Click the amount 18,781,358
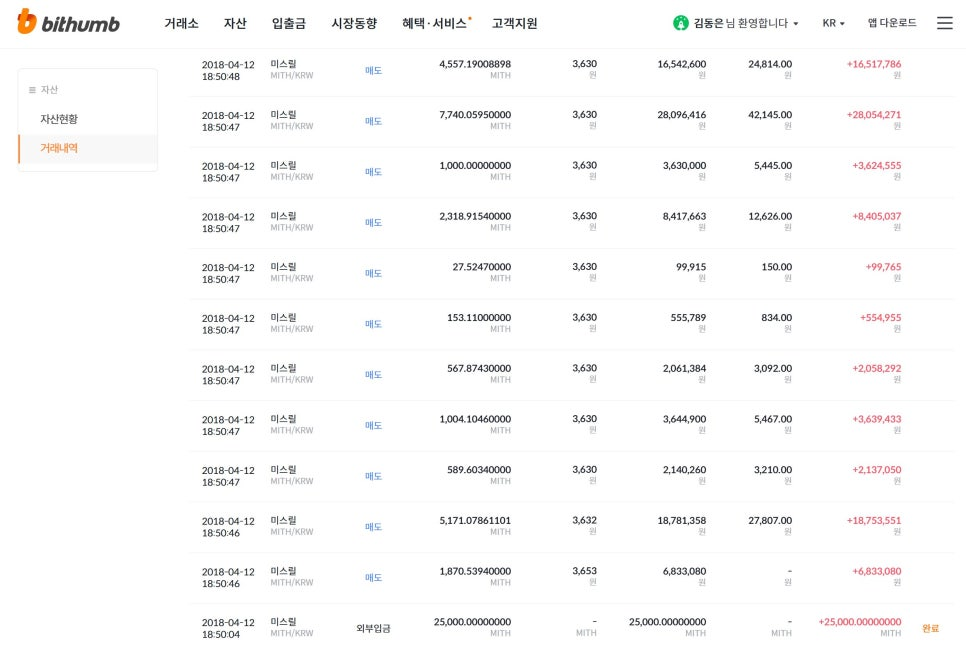Viewport: 966px width, 646px height. coord(681,520)
